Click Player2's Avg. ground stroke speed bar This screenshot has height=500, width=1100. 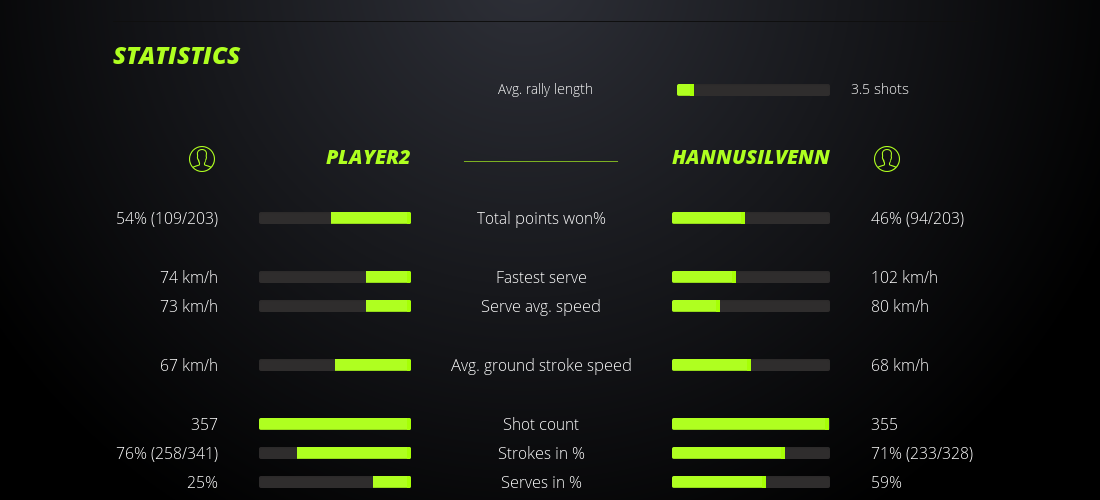(x=335, y=365)
